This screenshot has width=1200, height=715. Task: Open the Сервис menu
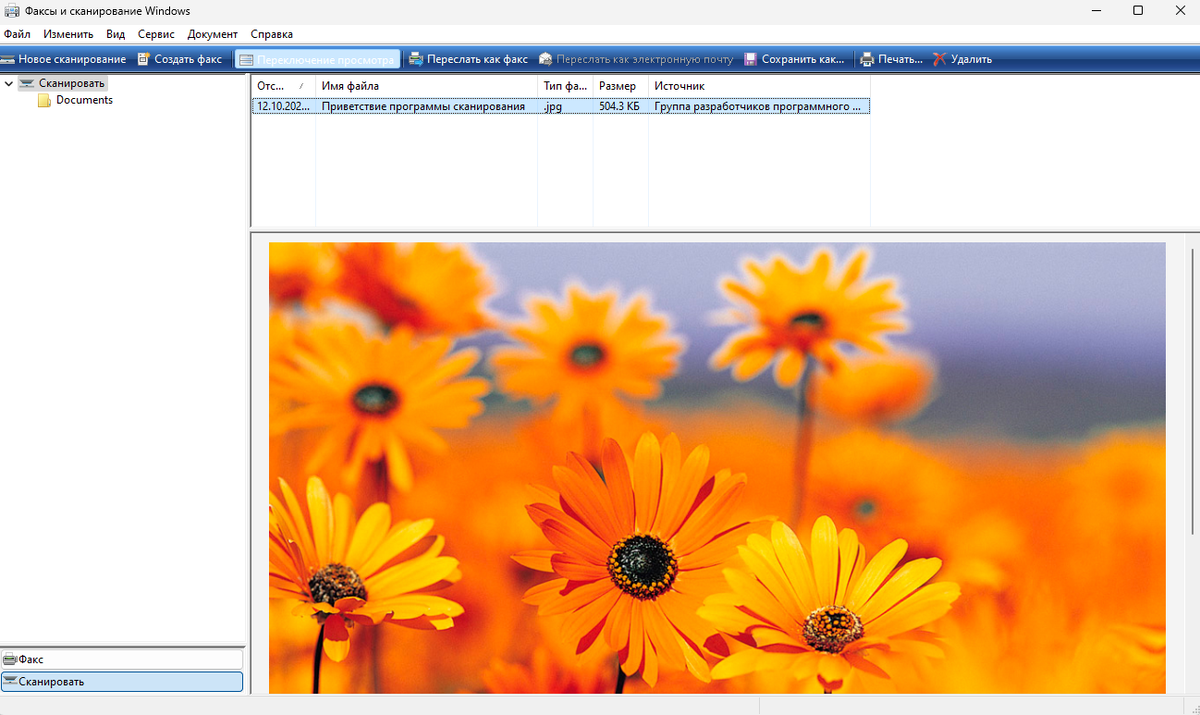156,34
